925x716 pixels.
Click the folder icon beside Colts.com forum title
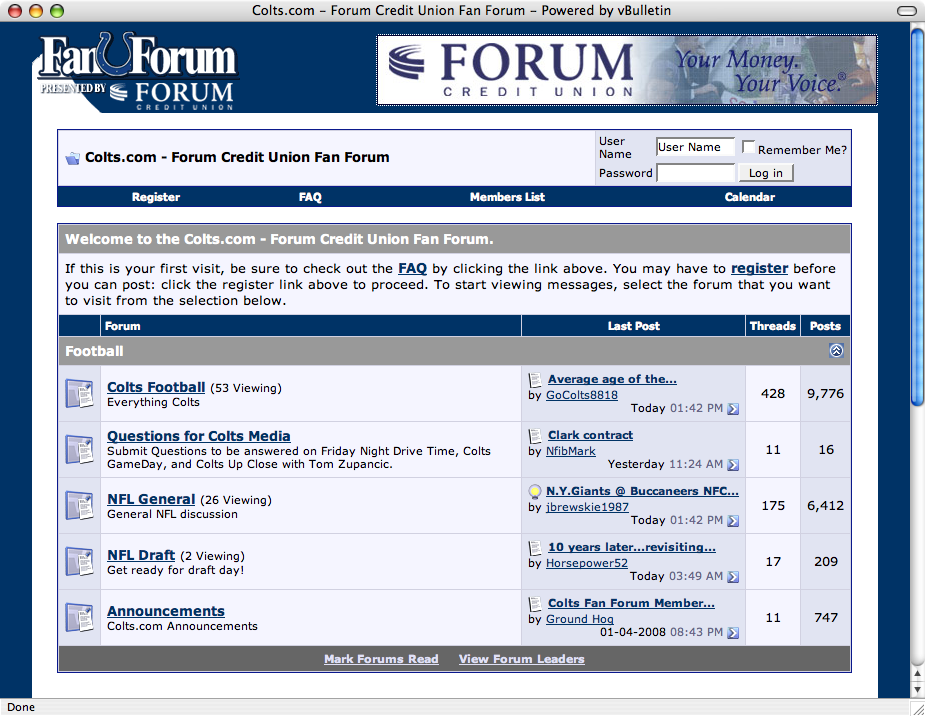pyautogui.click(x=73, y=158)
